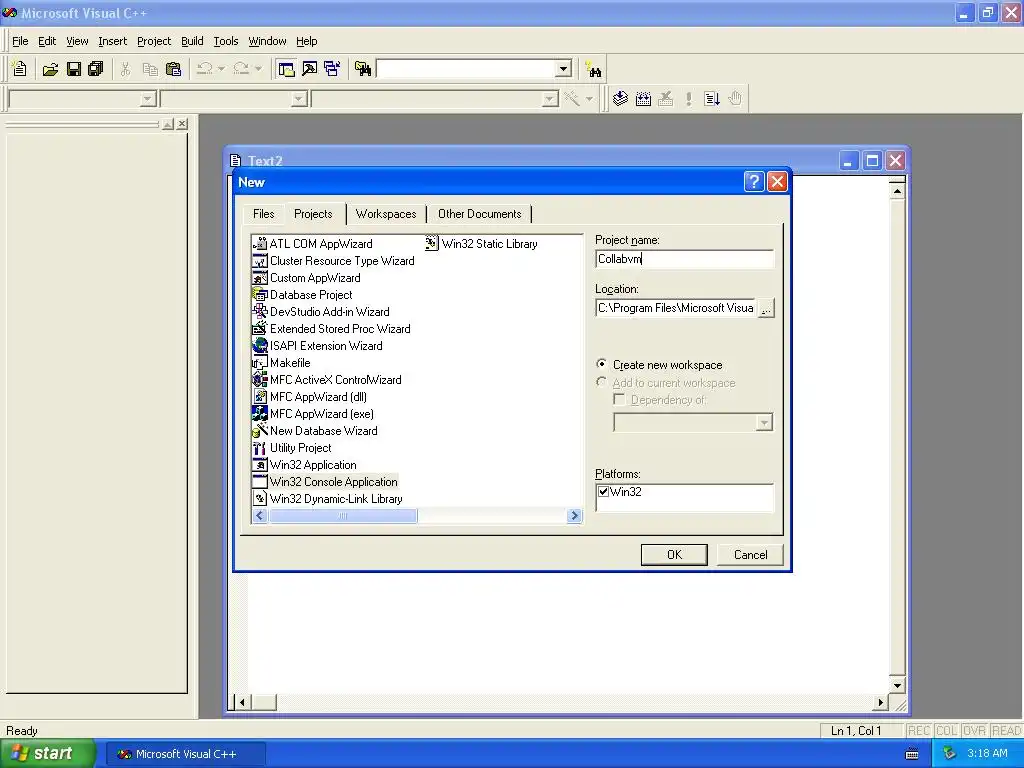The image size is (1024, 768).
Task: Click the project list scroll right arrow
Action: pyautogui.click(x=574, y=516)
